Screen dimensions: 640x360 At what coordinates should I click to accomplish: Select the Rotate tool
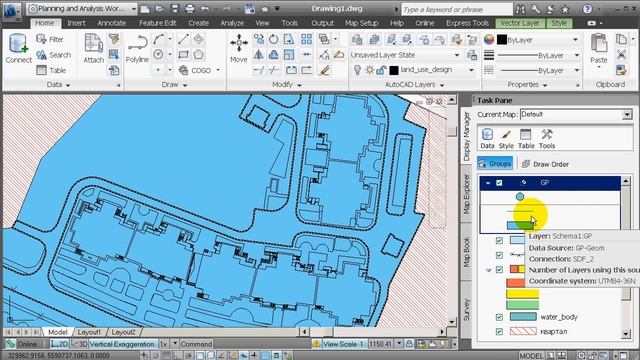[274, 39]
